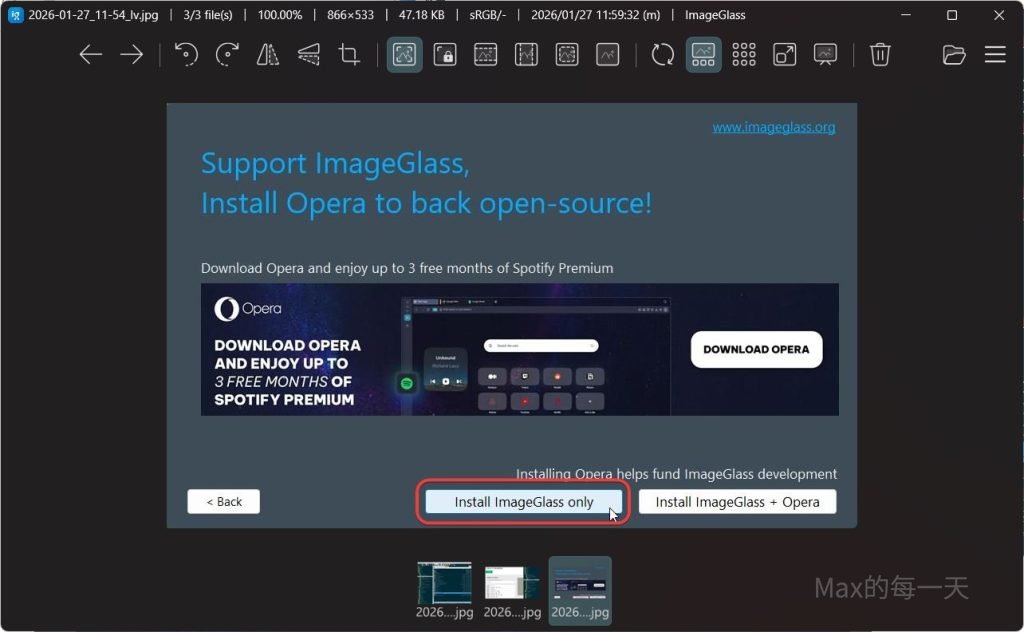Go to the previous image arrow

[x=91, y=55]
